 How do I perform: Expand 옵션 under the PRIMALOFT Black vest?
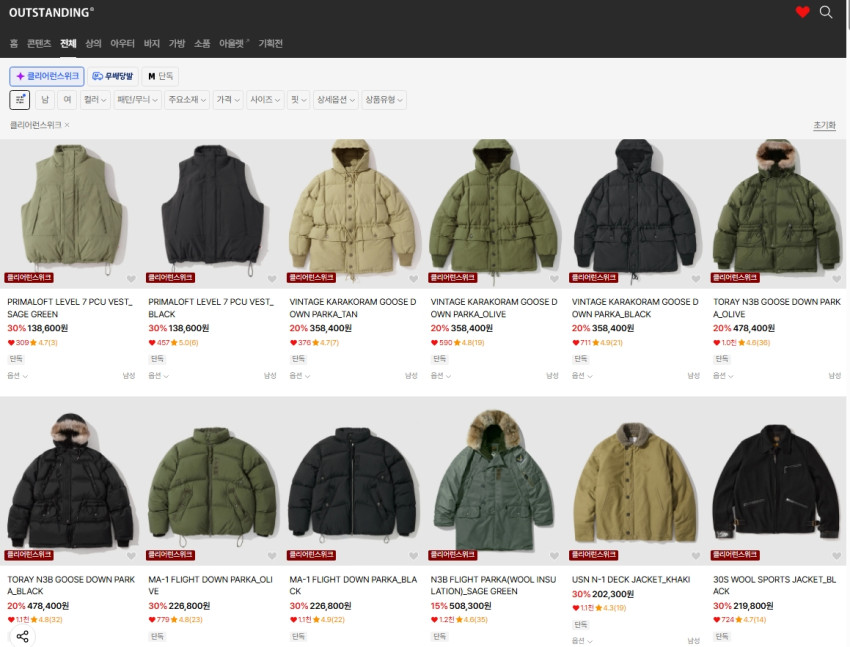tap(158, 376)
